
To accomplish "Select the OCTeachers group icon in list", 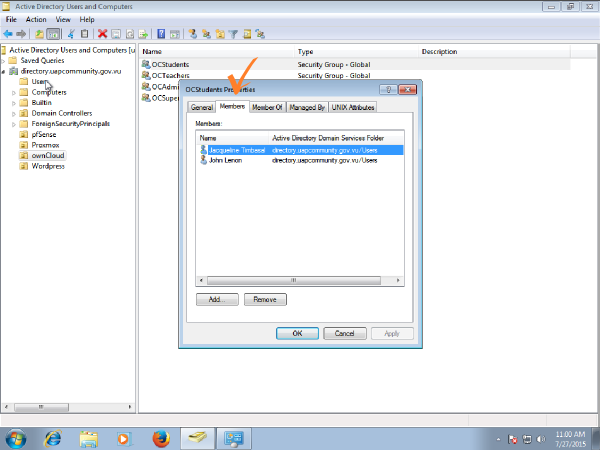I will 146,75.
